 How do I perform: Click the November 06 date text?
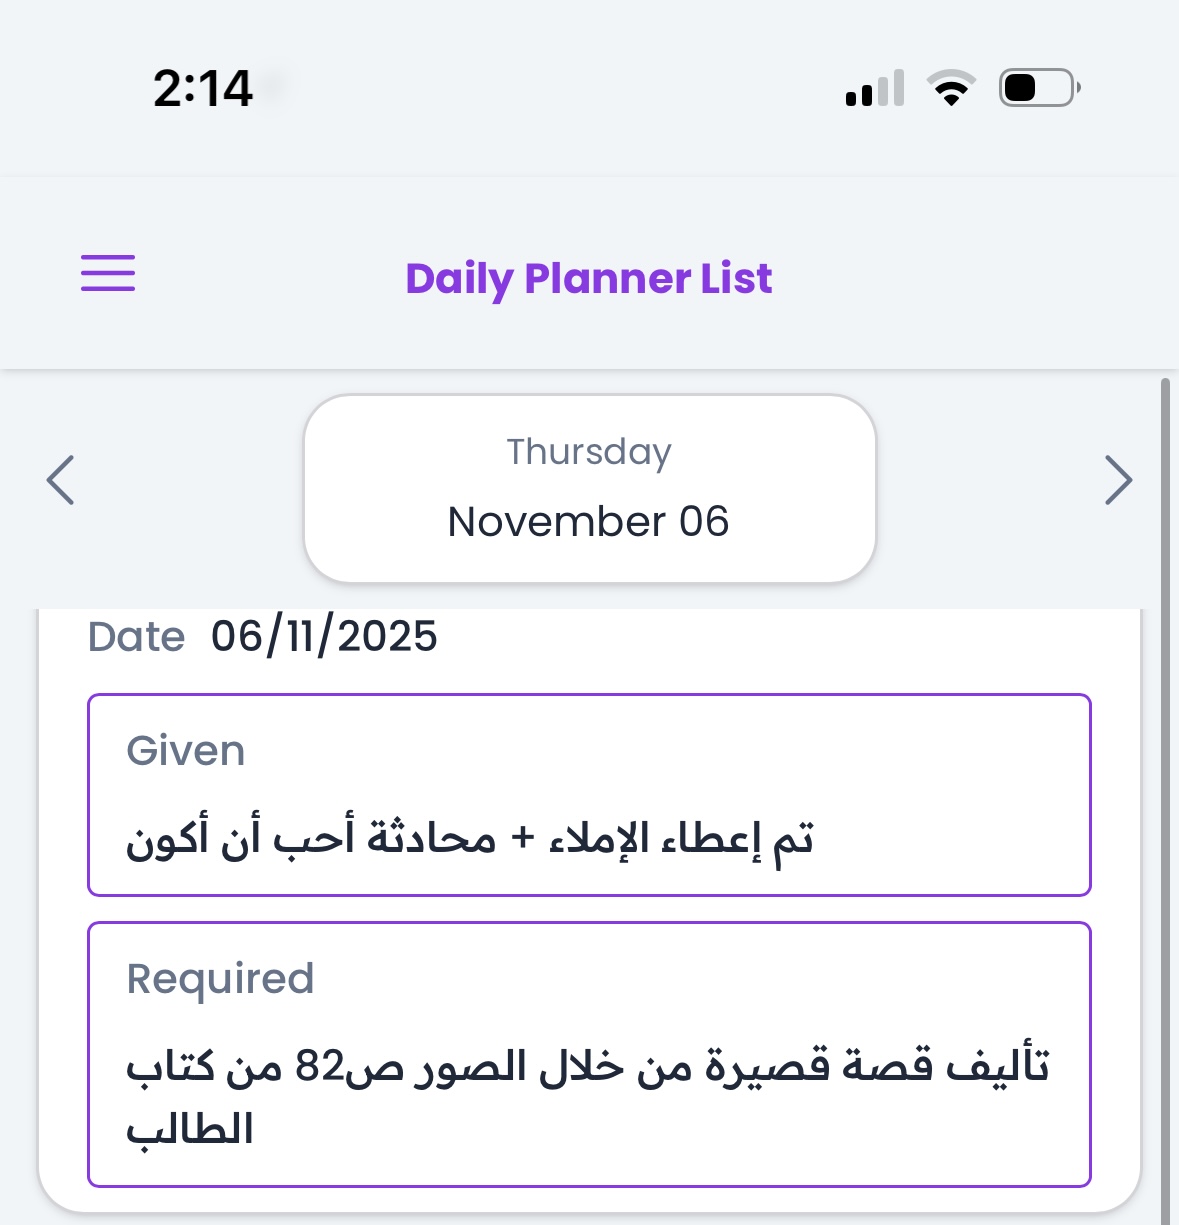pos(589,522)
